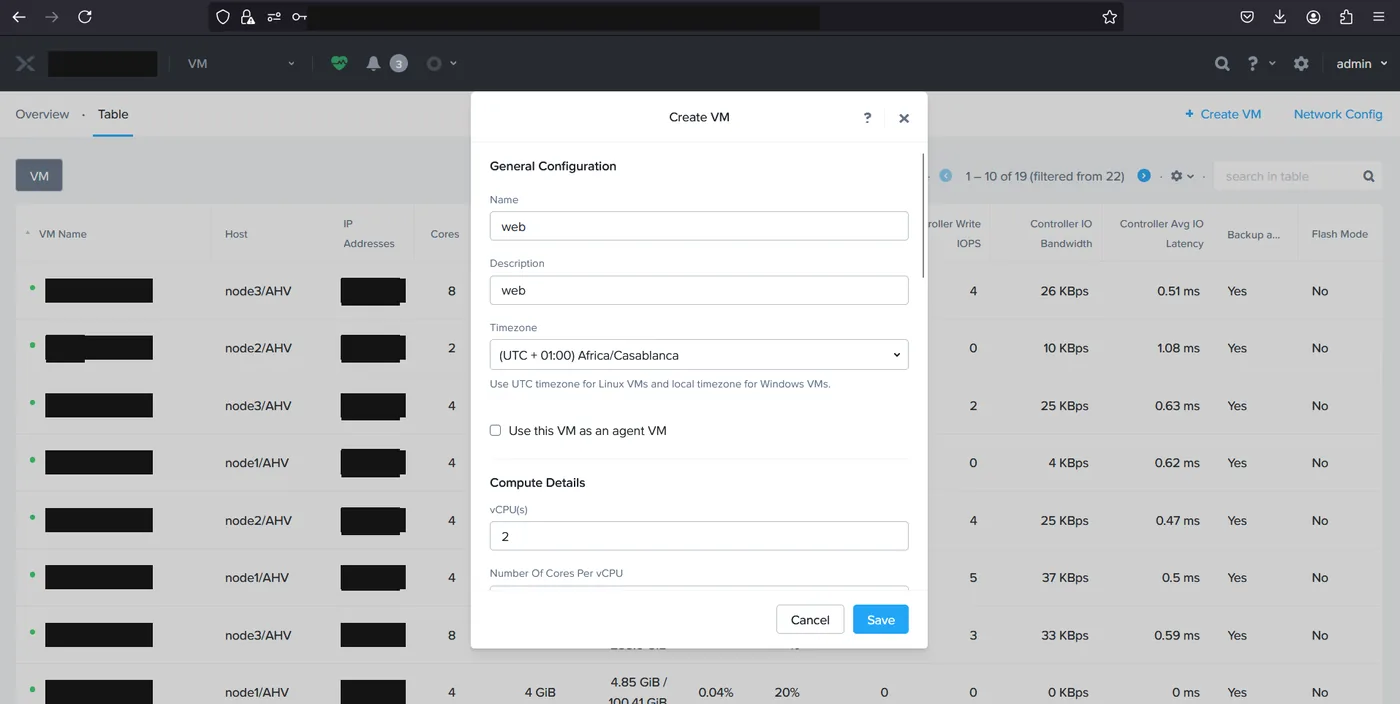Screen dimensions: 1400x704
Task: Click the Cancel button
Action: click(810, 619)
